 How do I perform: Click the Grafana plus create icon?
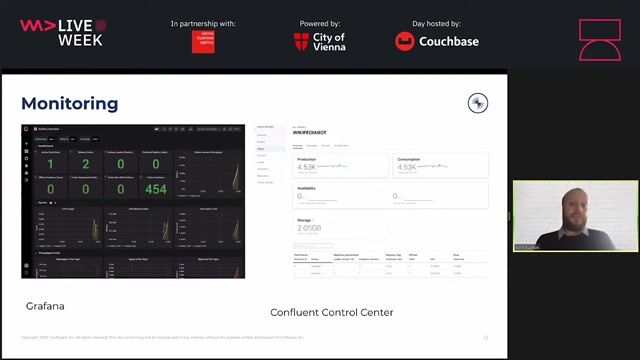click(27, 144)
